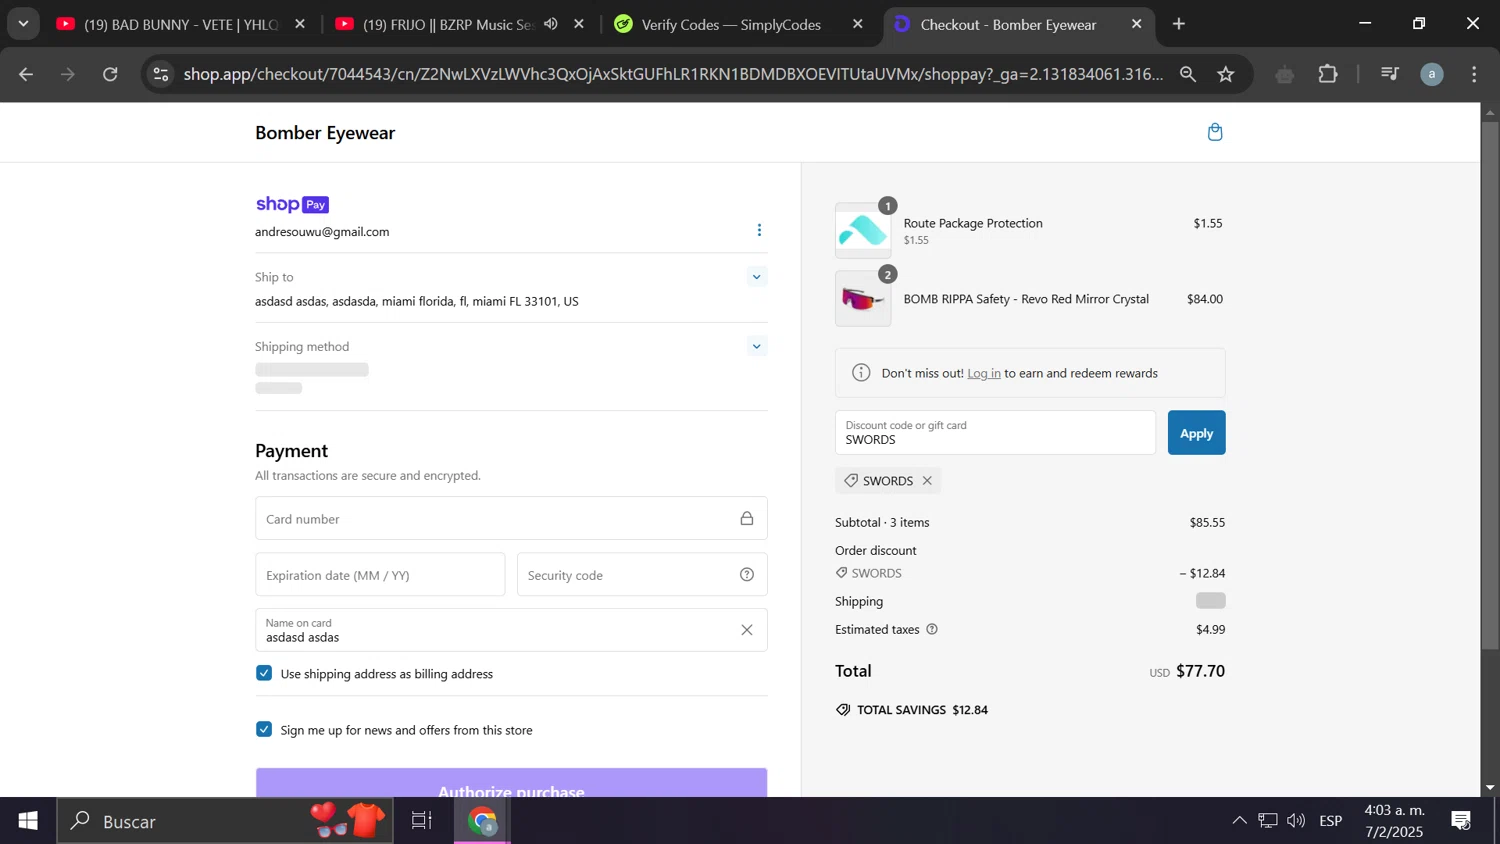Click the rewards info icon
Image resolution: width=1500 pixels, height=844 pixels.
tap(861, 373)
